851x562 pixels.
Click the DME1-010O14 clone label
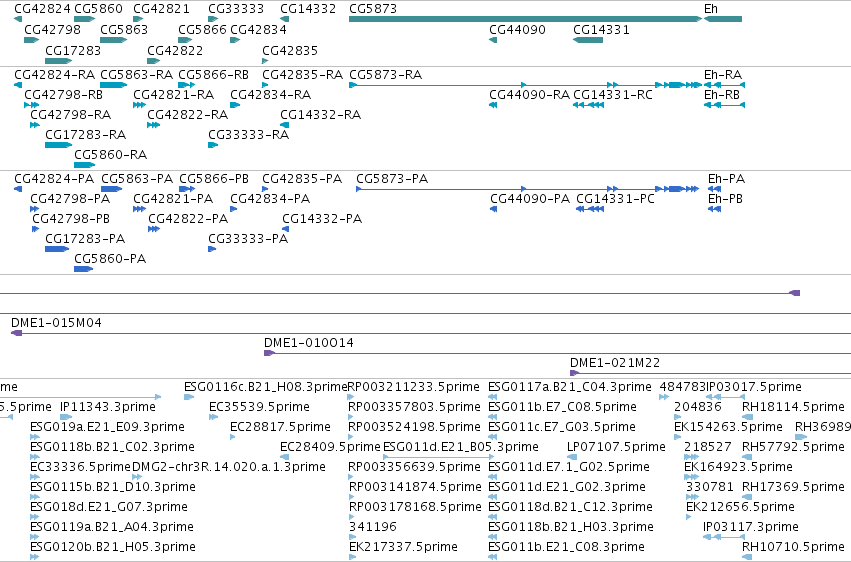tap(308, 343)
